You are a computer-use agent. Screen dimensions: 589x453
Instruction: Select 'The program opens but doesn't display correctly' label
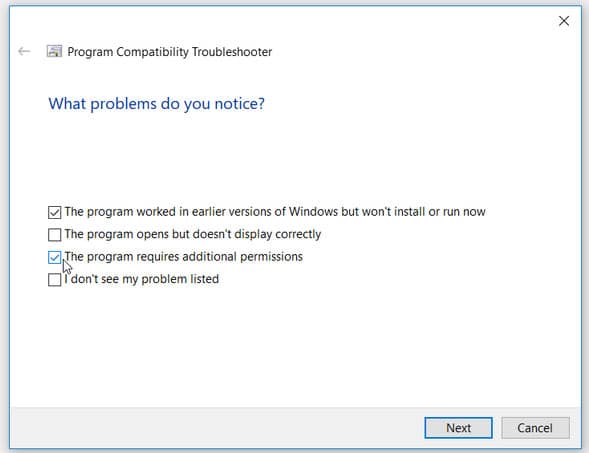tap(193, 234)
